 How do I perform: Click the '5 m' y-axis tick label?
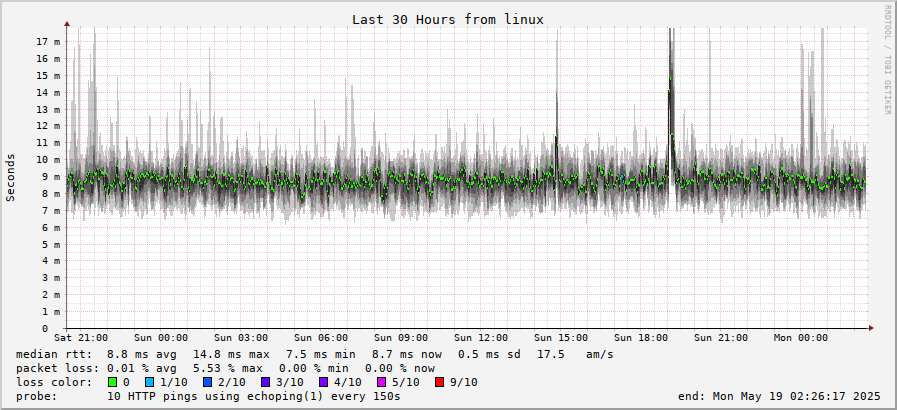51,244
